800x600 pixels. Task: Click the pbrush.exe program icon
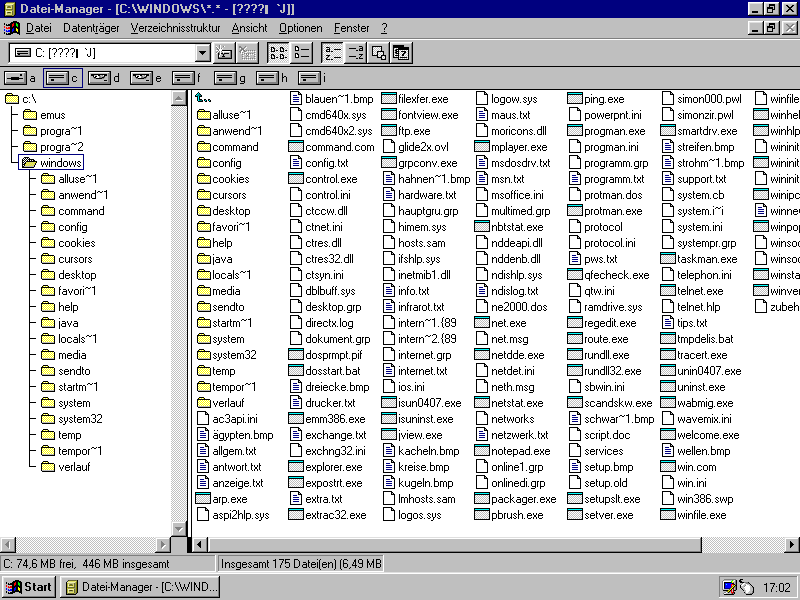click(x=482, y=515)
